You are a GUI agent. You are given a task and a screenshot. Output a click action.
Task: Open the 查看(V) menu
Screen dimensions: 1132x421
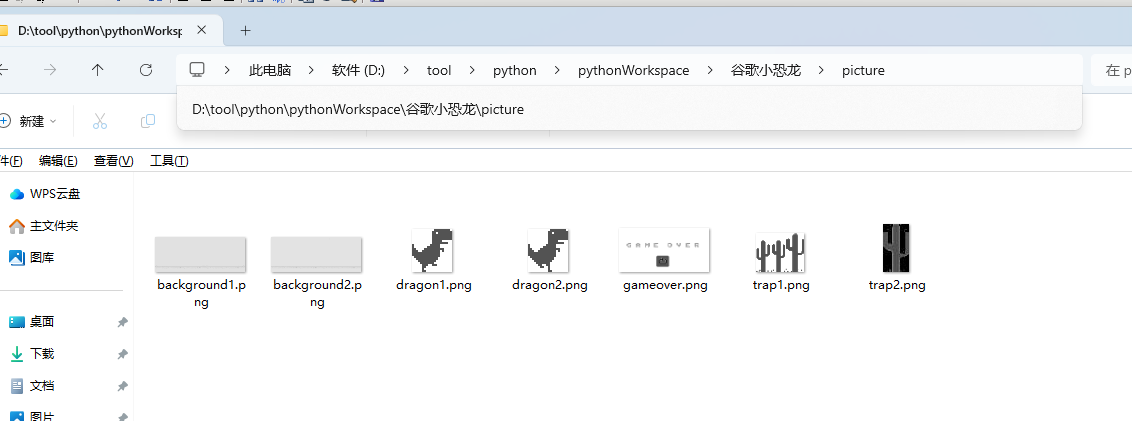(113, 161)
